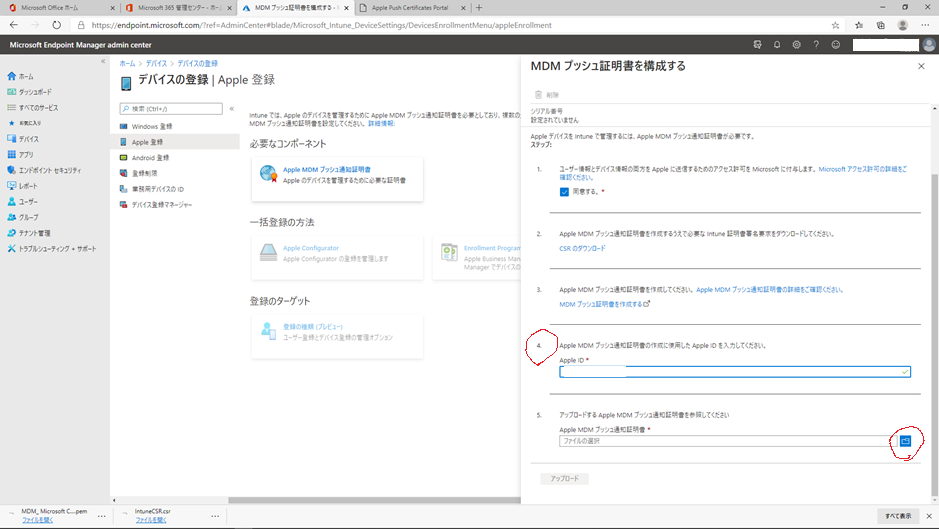Open Reports in the left sidebar
This screenshot has height=529, width=939.
(x=23, y=186)
